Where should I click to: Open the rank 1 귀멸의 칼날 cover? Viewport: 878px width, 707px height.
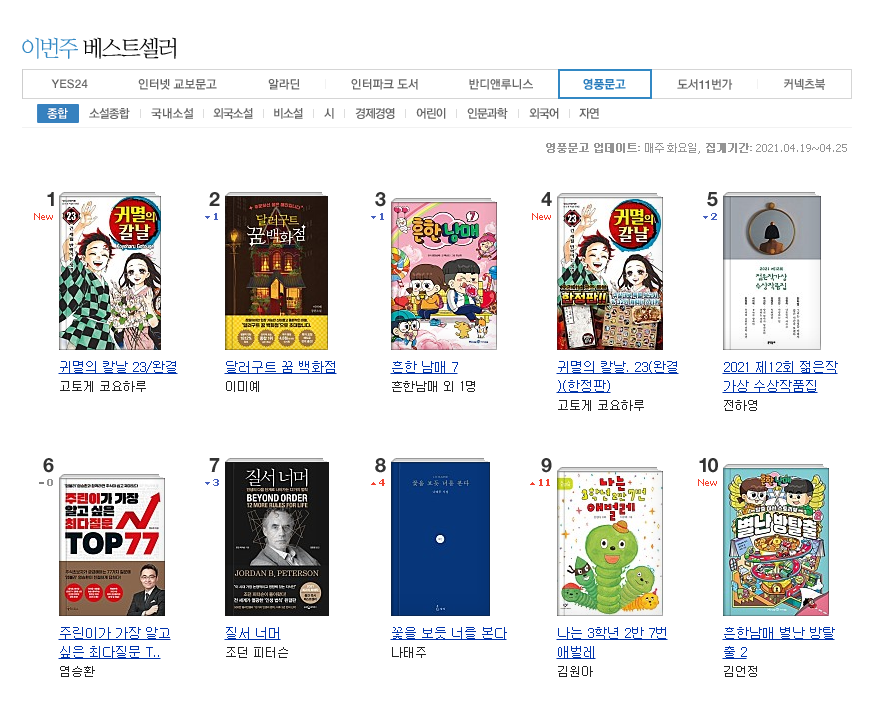coord(110,271)
